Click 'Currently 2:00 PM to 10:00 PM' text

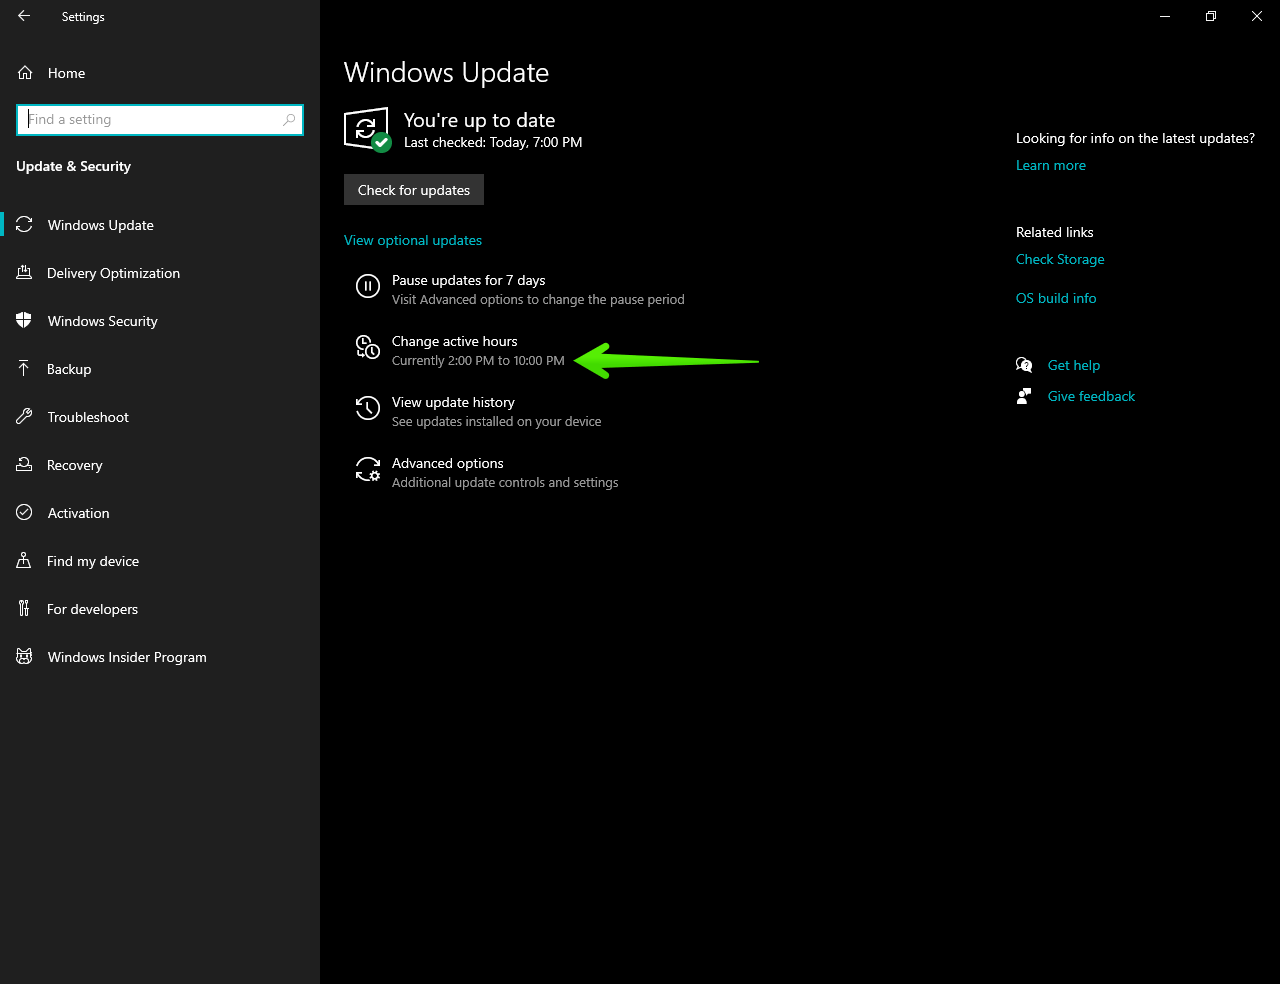pyautogui.click(x=478, y=361)
